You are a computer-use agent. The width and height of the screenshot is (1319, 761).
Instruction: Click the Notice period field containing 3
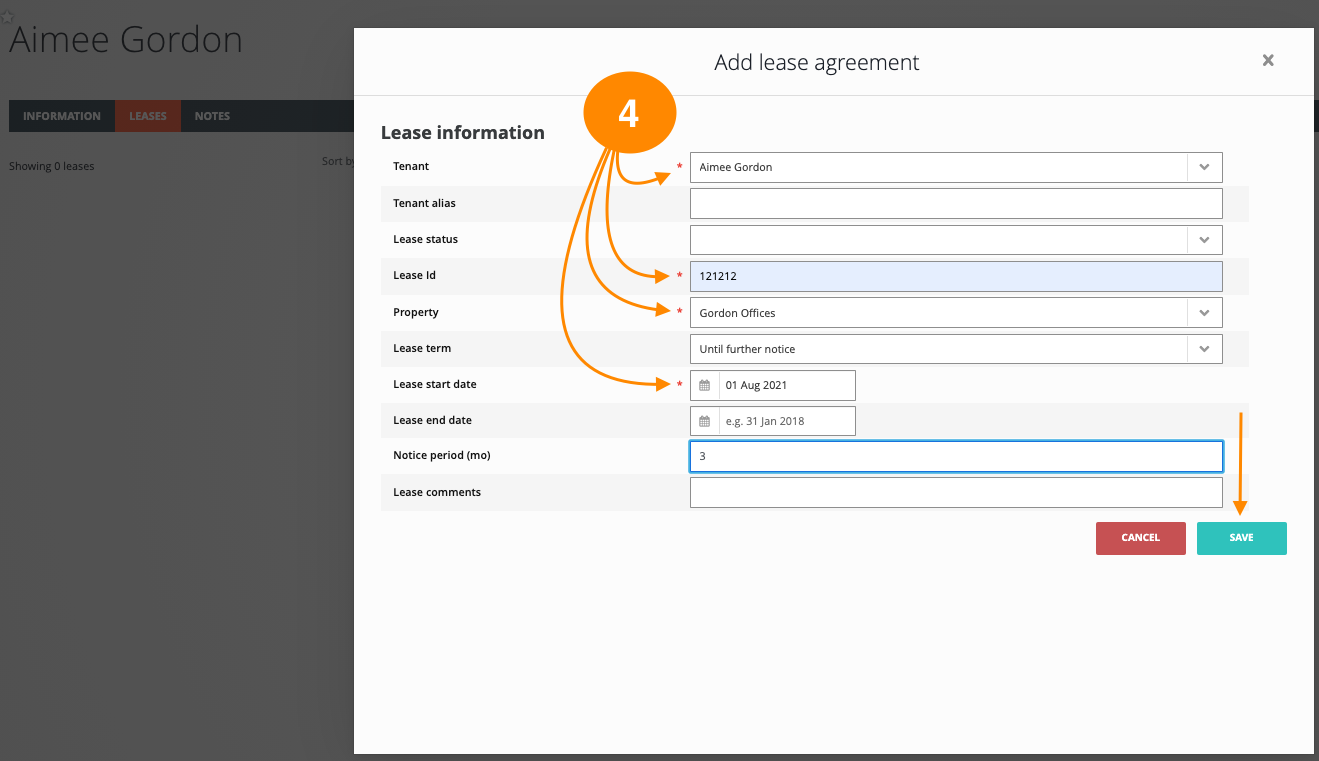point(956,456)
